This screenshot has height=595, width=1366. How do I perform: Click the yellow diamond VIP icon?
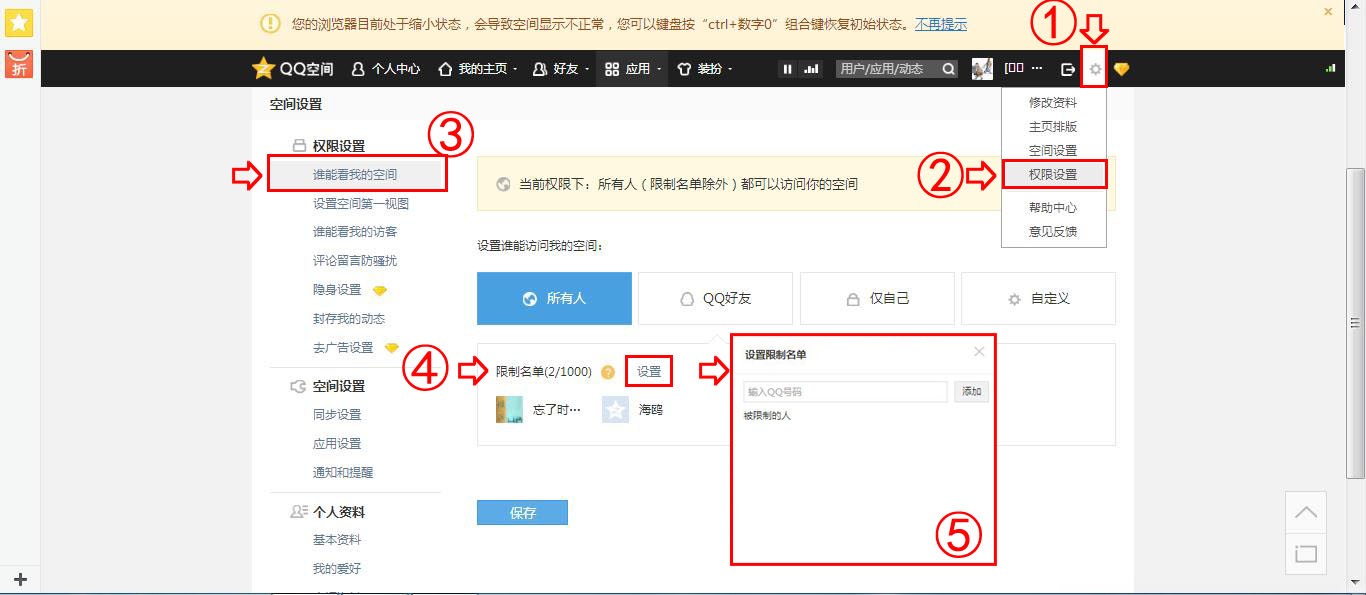click(x=1122, y=69)
